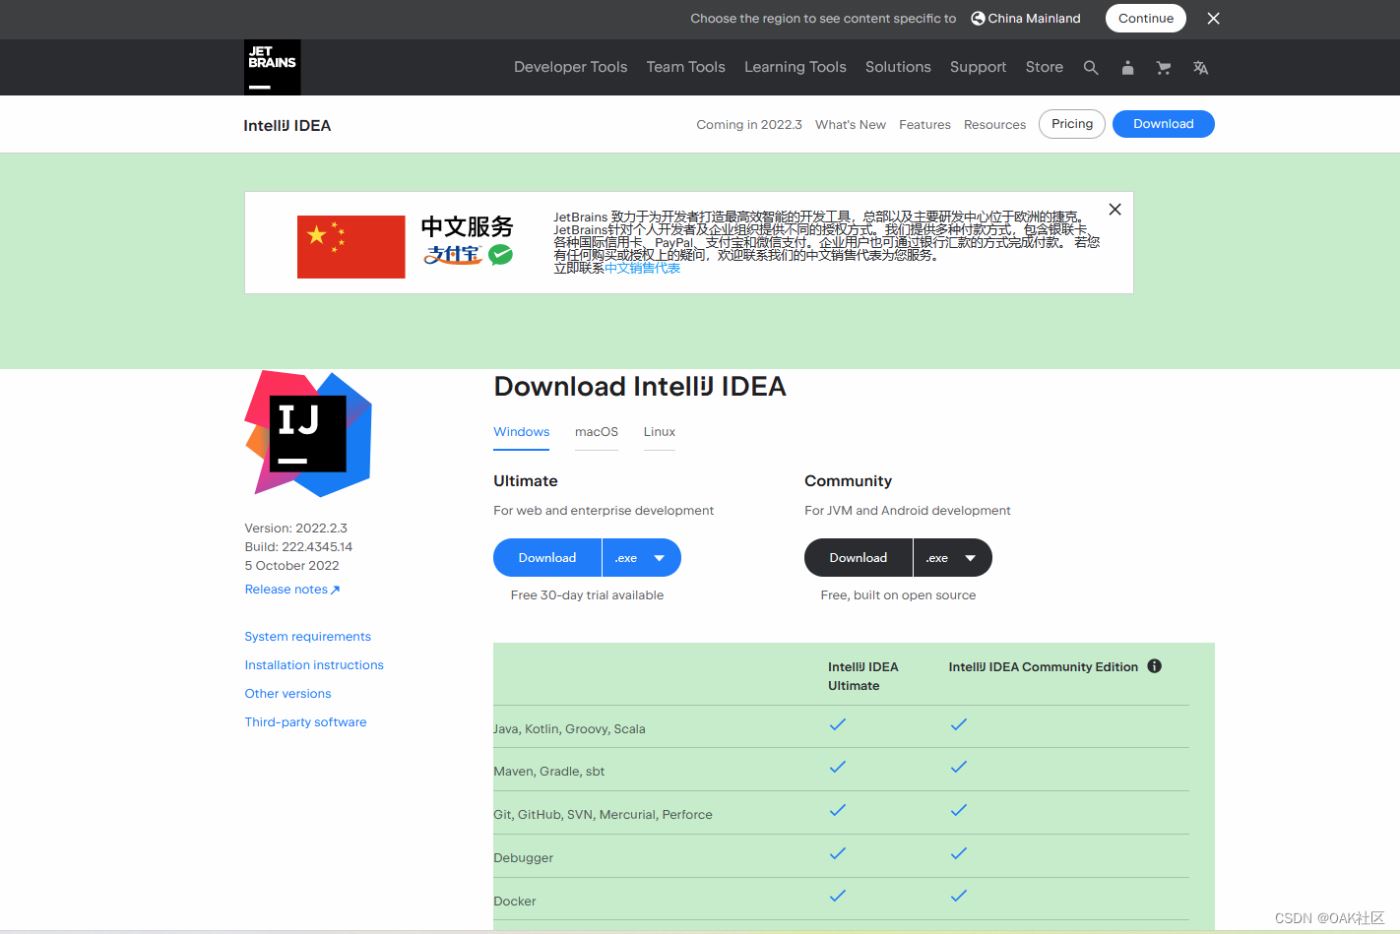Switch to the Linux tab
Image resolution: width=1400 pixels, height=934 pixels.
tap(659, 432)
